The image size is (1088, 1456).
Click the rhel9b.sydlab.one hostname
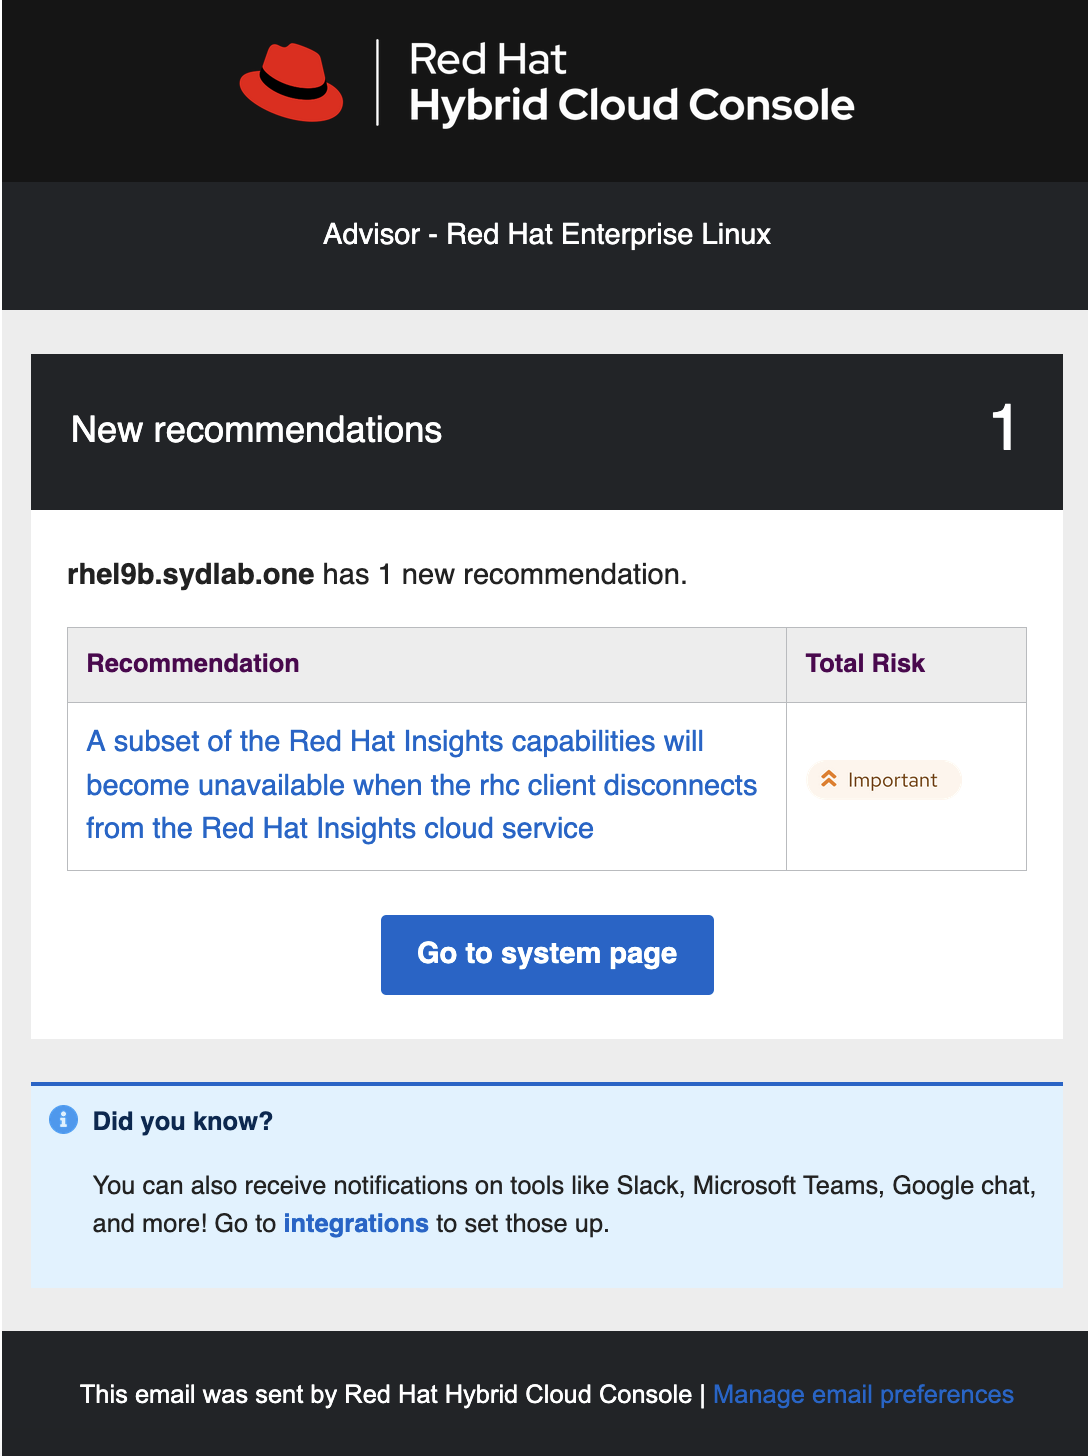tap(191, 575)
